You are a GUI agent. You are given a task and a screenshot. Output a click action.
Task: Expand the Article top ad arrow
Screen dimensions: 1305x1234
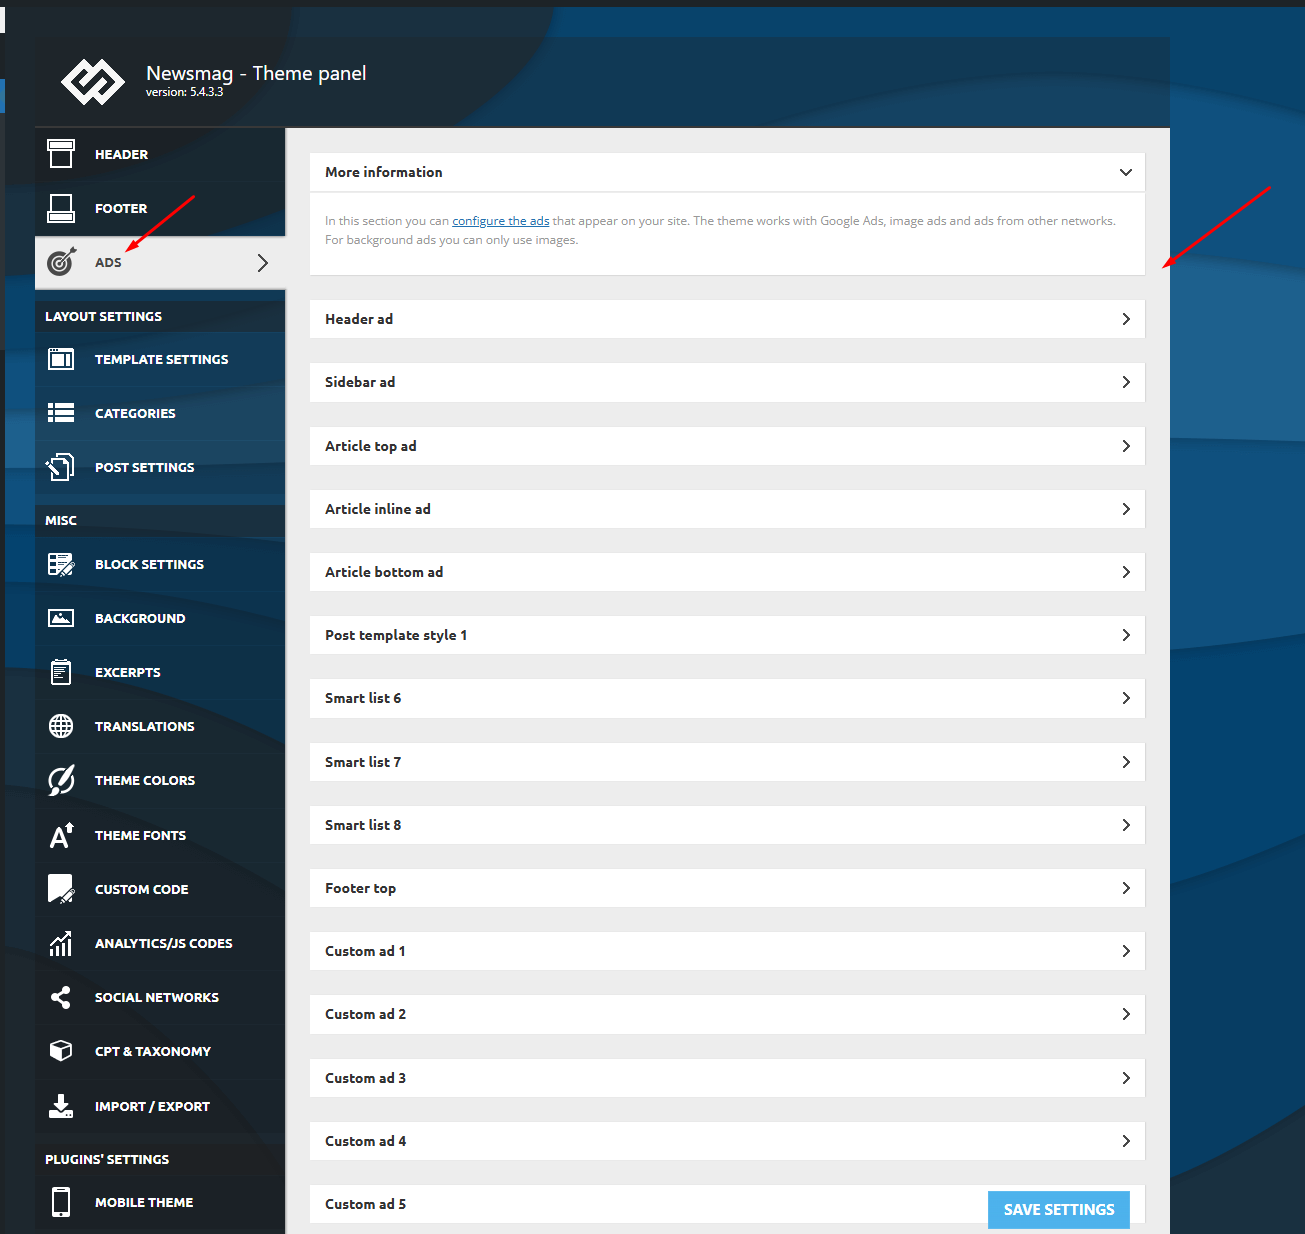tap(1126, 446)
